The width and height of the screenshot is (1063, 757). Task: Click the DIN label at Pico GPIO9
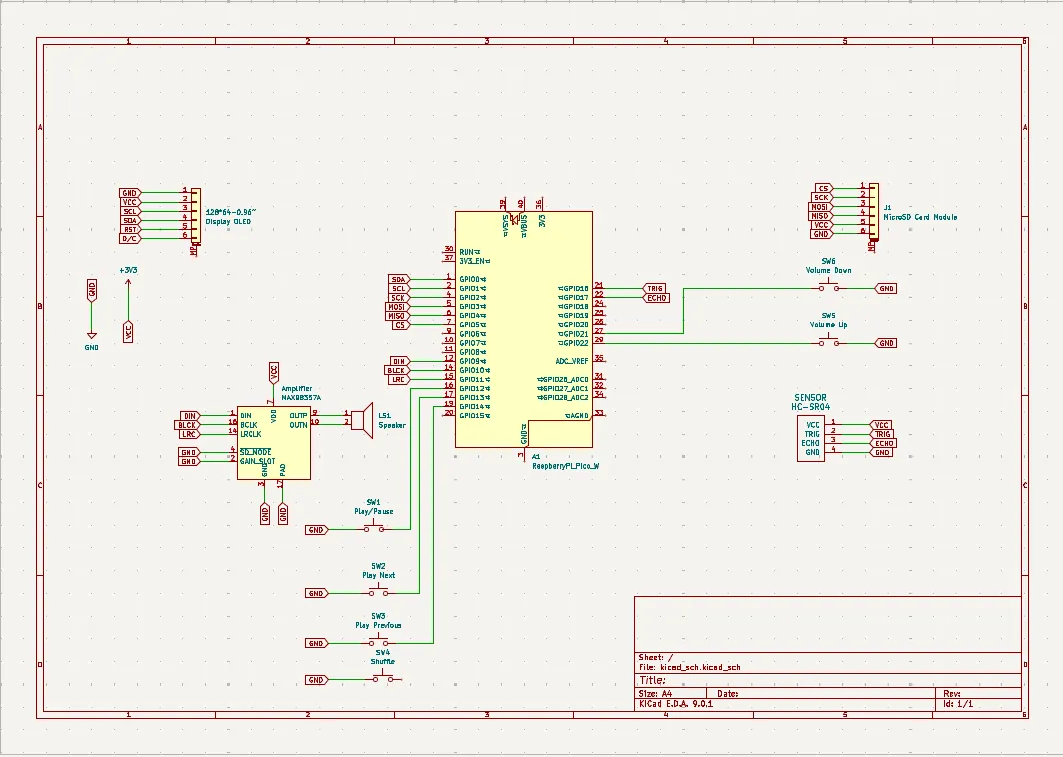coord(399,361)
